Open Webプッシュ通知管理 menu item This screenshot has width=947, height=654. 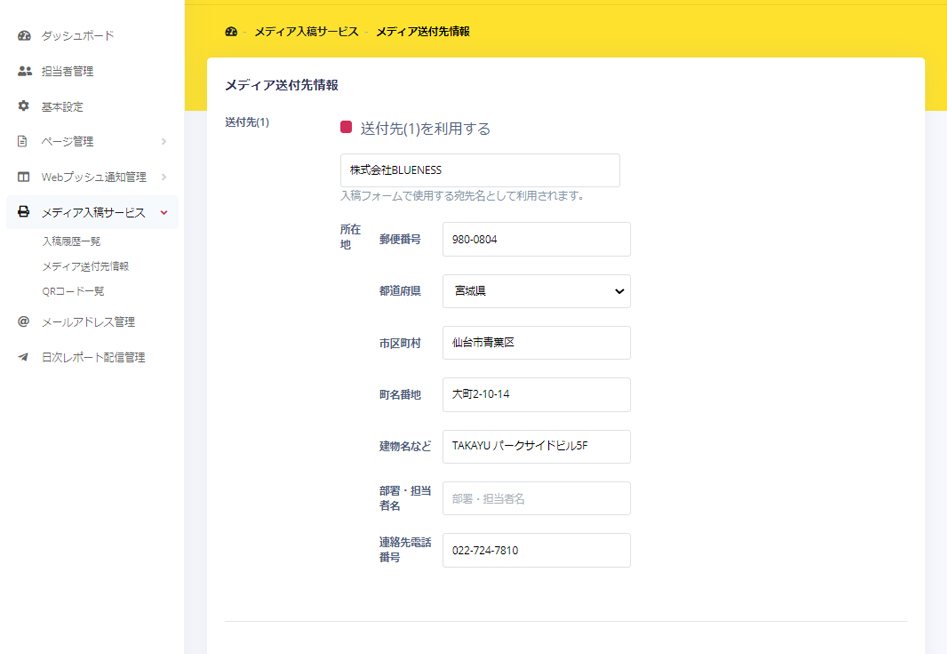click(92, 177)
